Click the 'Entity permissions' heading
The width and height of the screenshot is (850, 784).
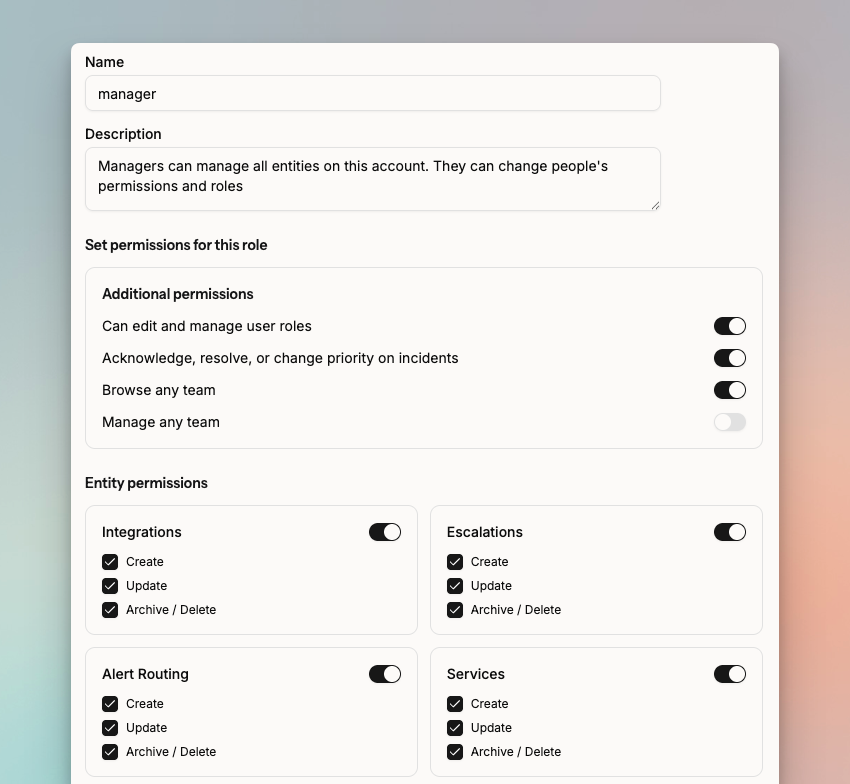tap(146, 483)
